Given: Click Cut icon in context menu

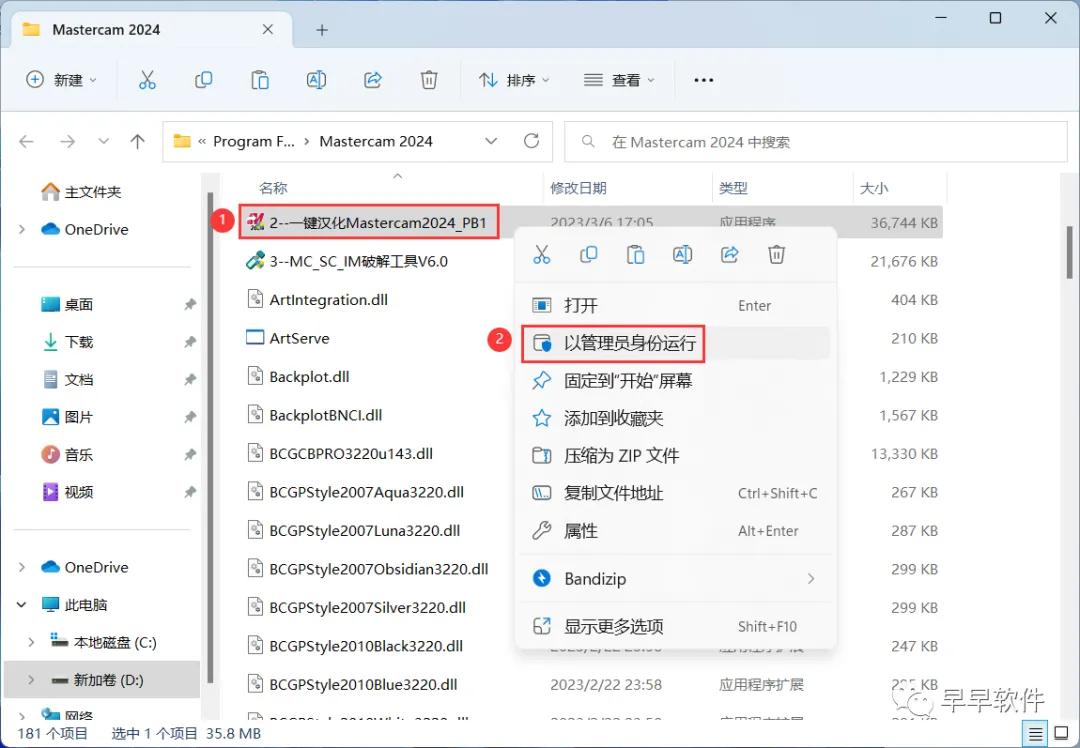Looking at the screenshot, I should (542, 255).
